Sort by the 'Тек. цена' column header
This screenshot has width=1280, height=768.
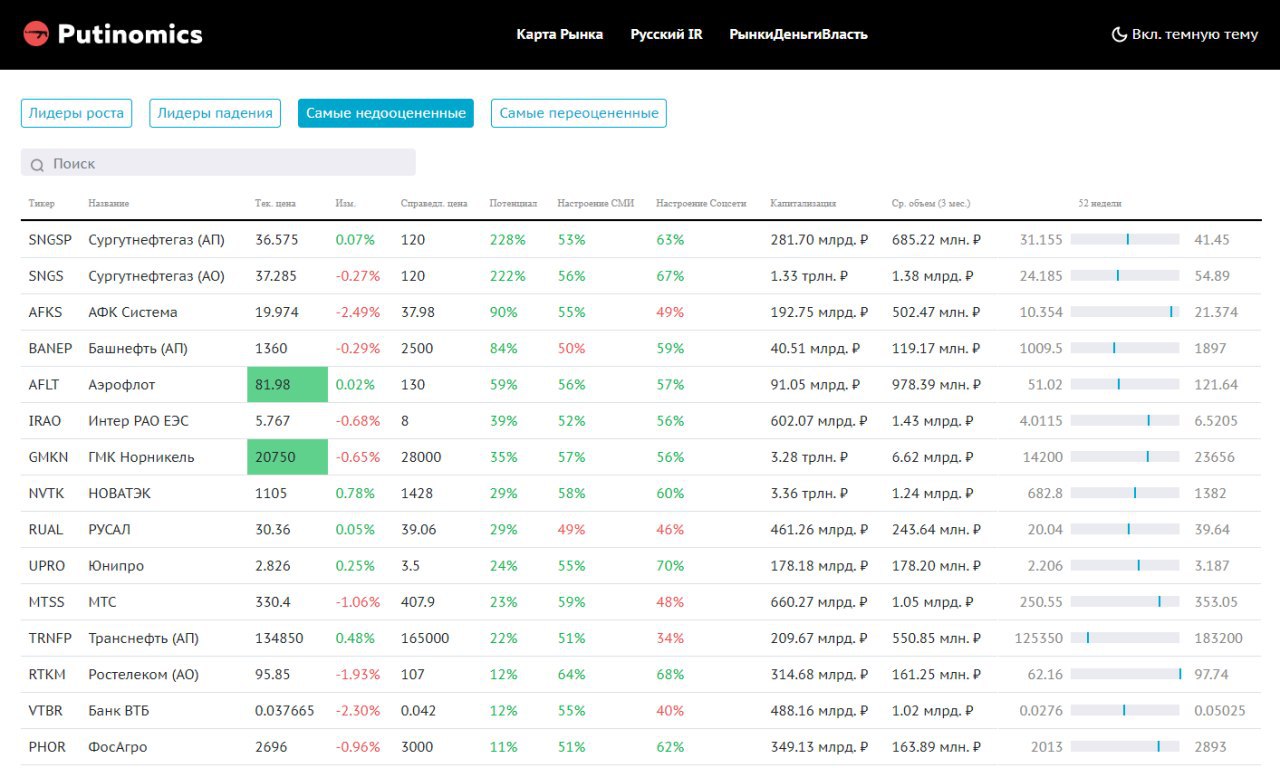[x=275, y=204]
